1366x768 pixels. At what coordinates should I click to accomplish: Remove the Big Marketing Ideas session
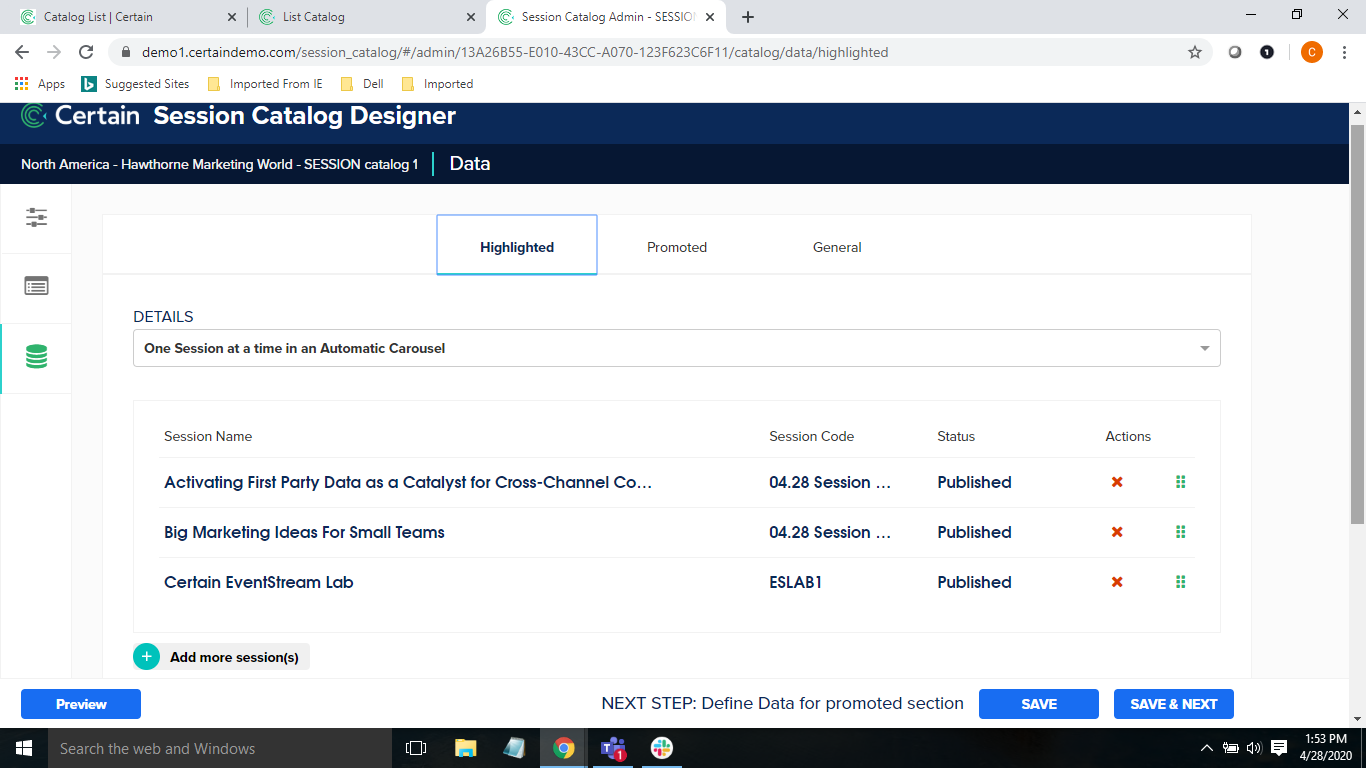click(1117, 532)
